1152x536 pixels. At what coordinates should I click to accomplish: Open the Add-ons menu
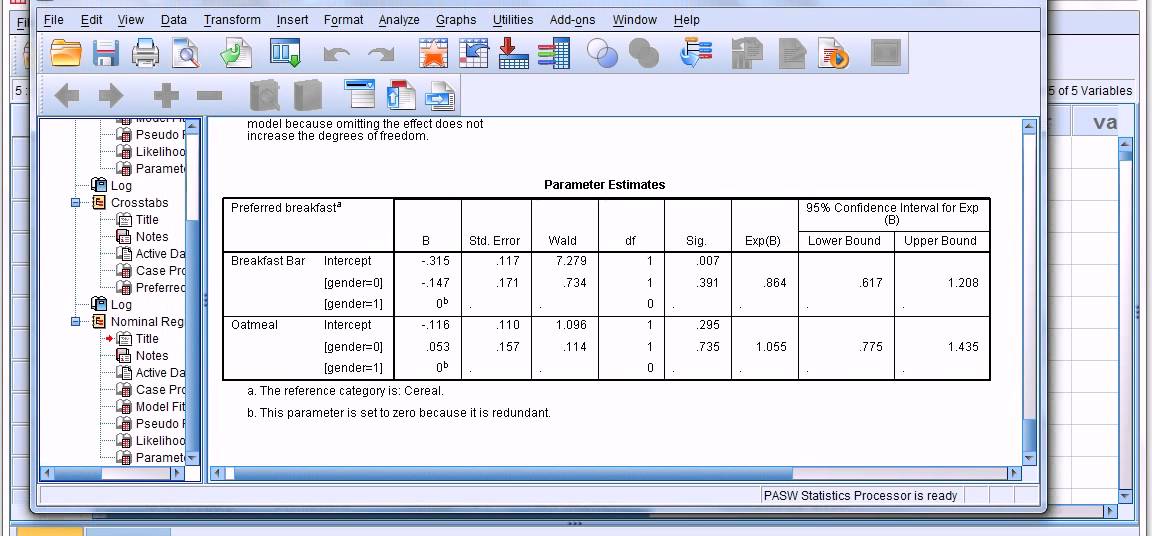pyautogui.click(x=572, y=20)
